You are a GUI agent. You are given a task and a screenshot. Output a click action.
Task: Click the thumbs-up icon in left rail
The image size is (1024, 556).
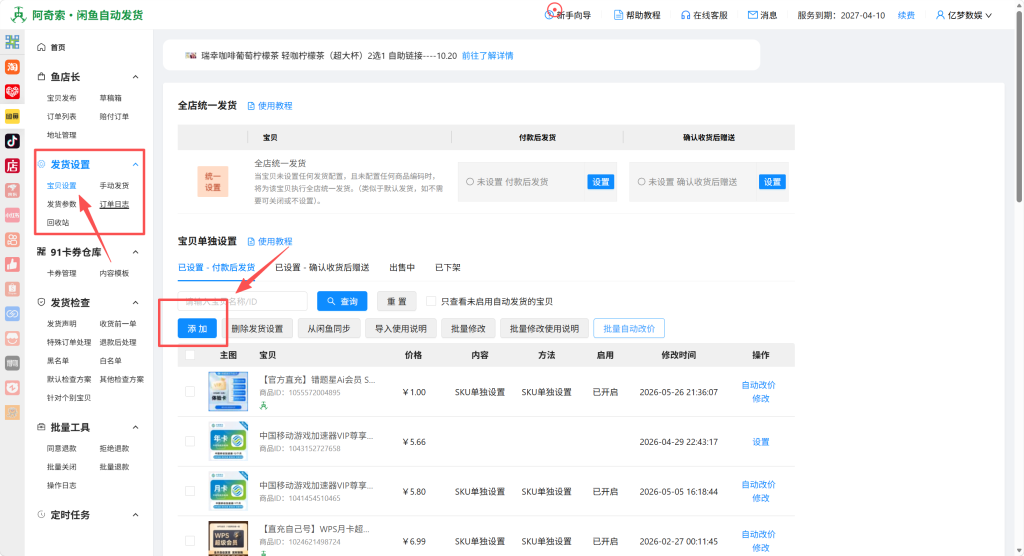12,264
